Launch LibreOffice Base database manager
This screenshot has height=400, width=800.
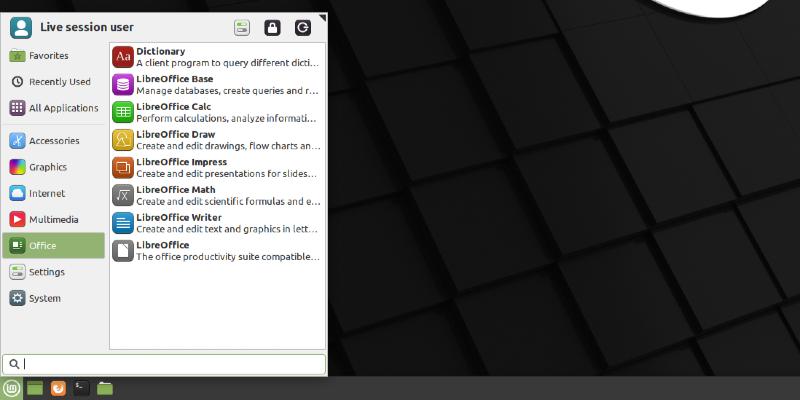216,85
